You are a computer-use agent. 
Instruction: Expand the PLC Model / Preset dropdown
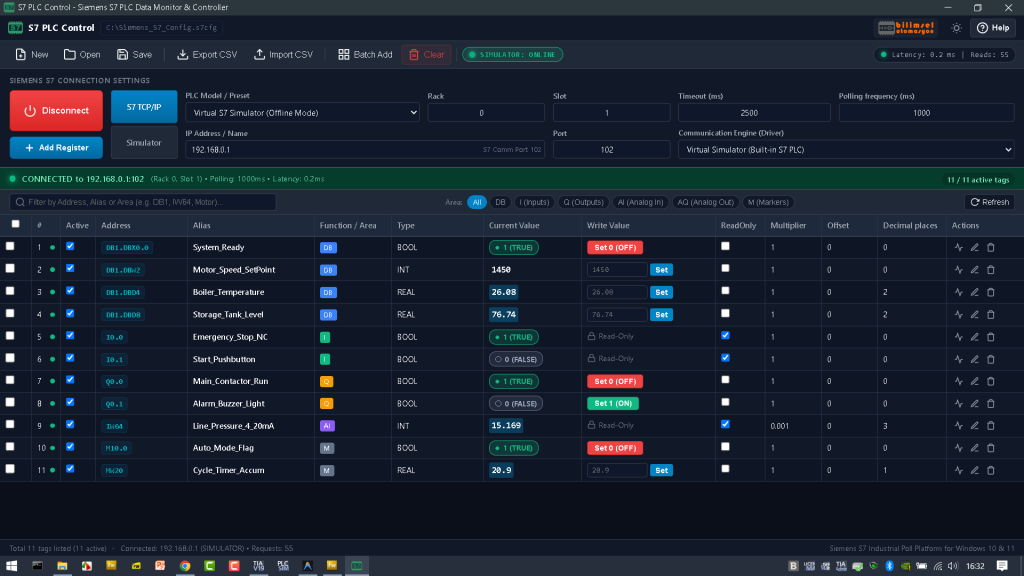pyautogui.click(x=302, y=113)
